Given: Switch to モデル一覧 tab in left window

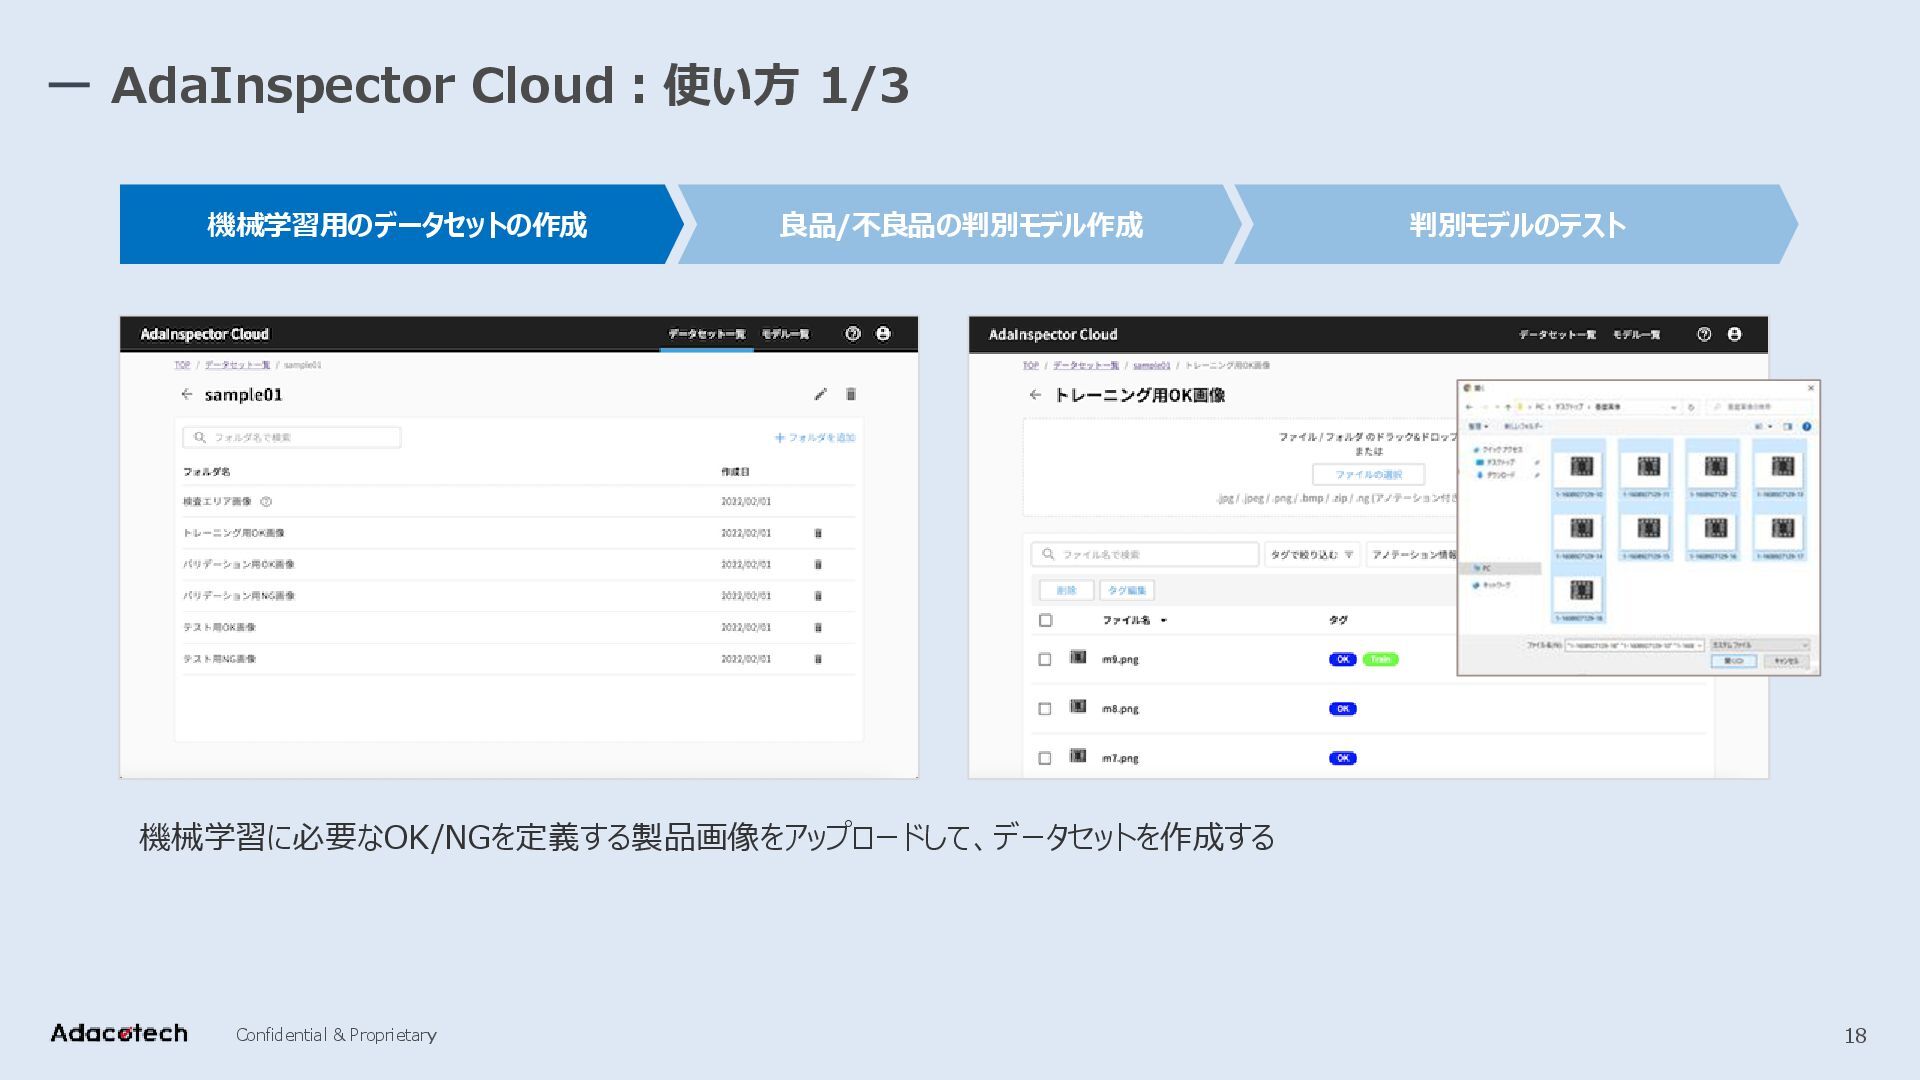Looking at the screenshot, I should click(x=785, y=334).
